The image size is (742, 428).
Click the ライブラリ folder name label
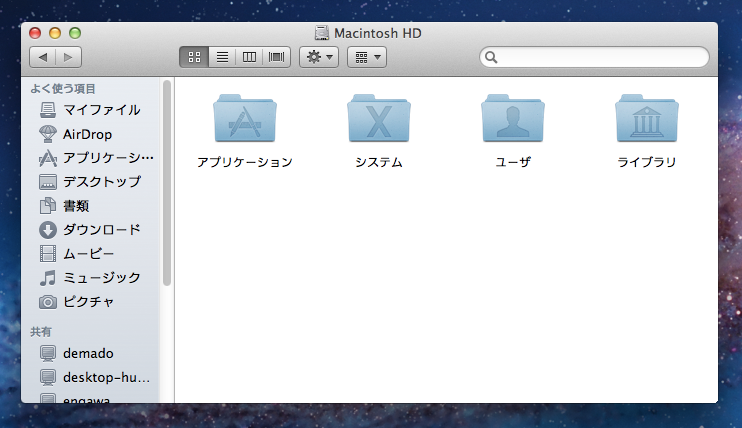coord(647,162)
